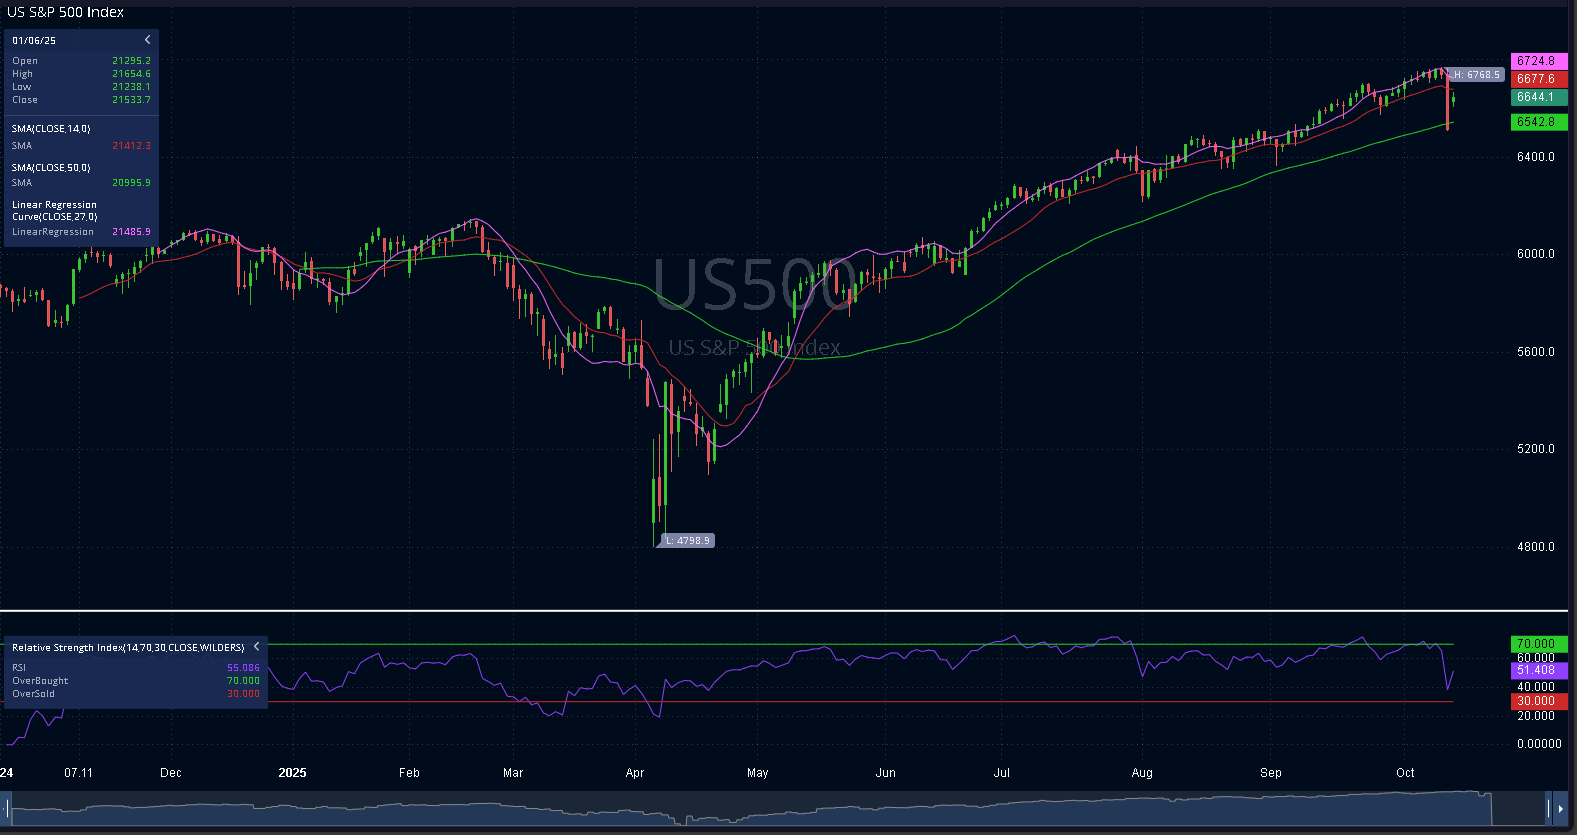Click the 5200.0 price axis tick
This screenshot has width=1577, height=835.
click(x=1536, y=449)
